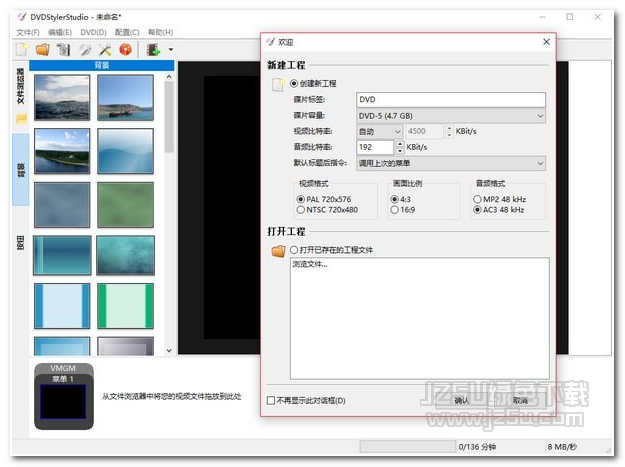This screenshot has width=625, height=467.
Task: Click background list scroll up arrow
Action: (169, 77)
